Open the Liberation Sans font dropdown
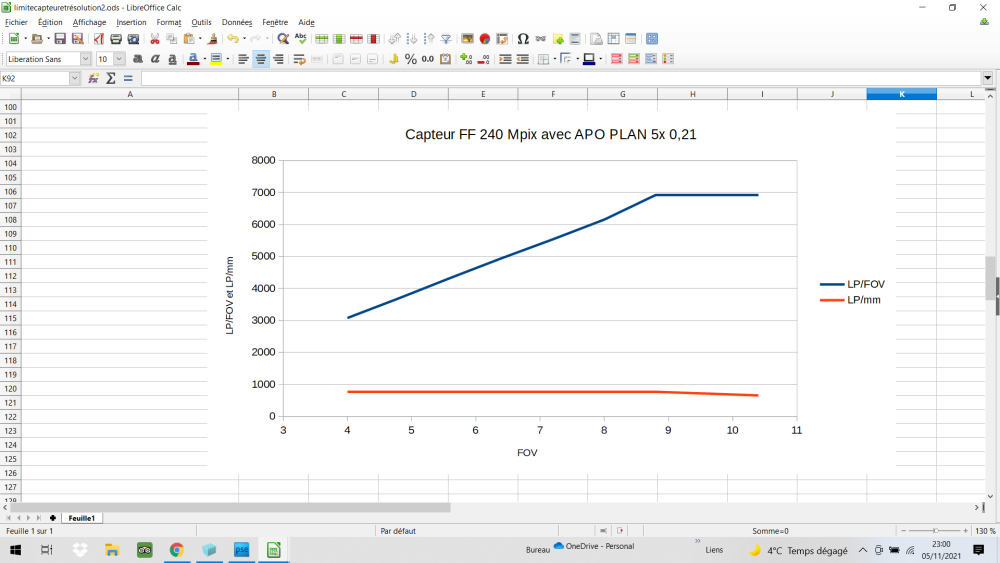Screen dimensions: 1000x563 tap(85, 59)
